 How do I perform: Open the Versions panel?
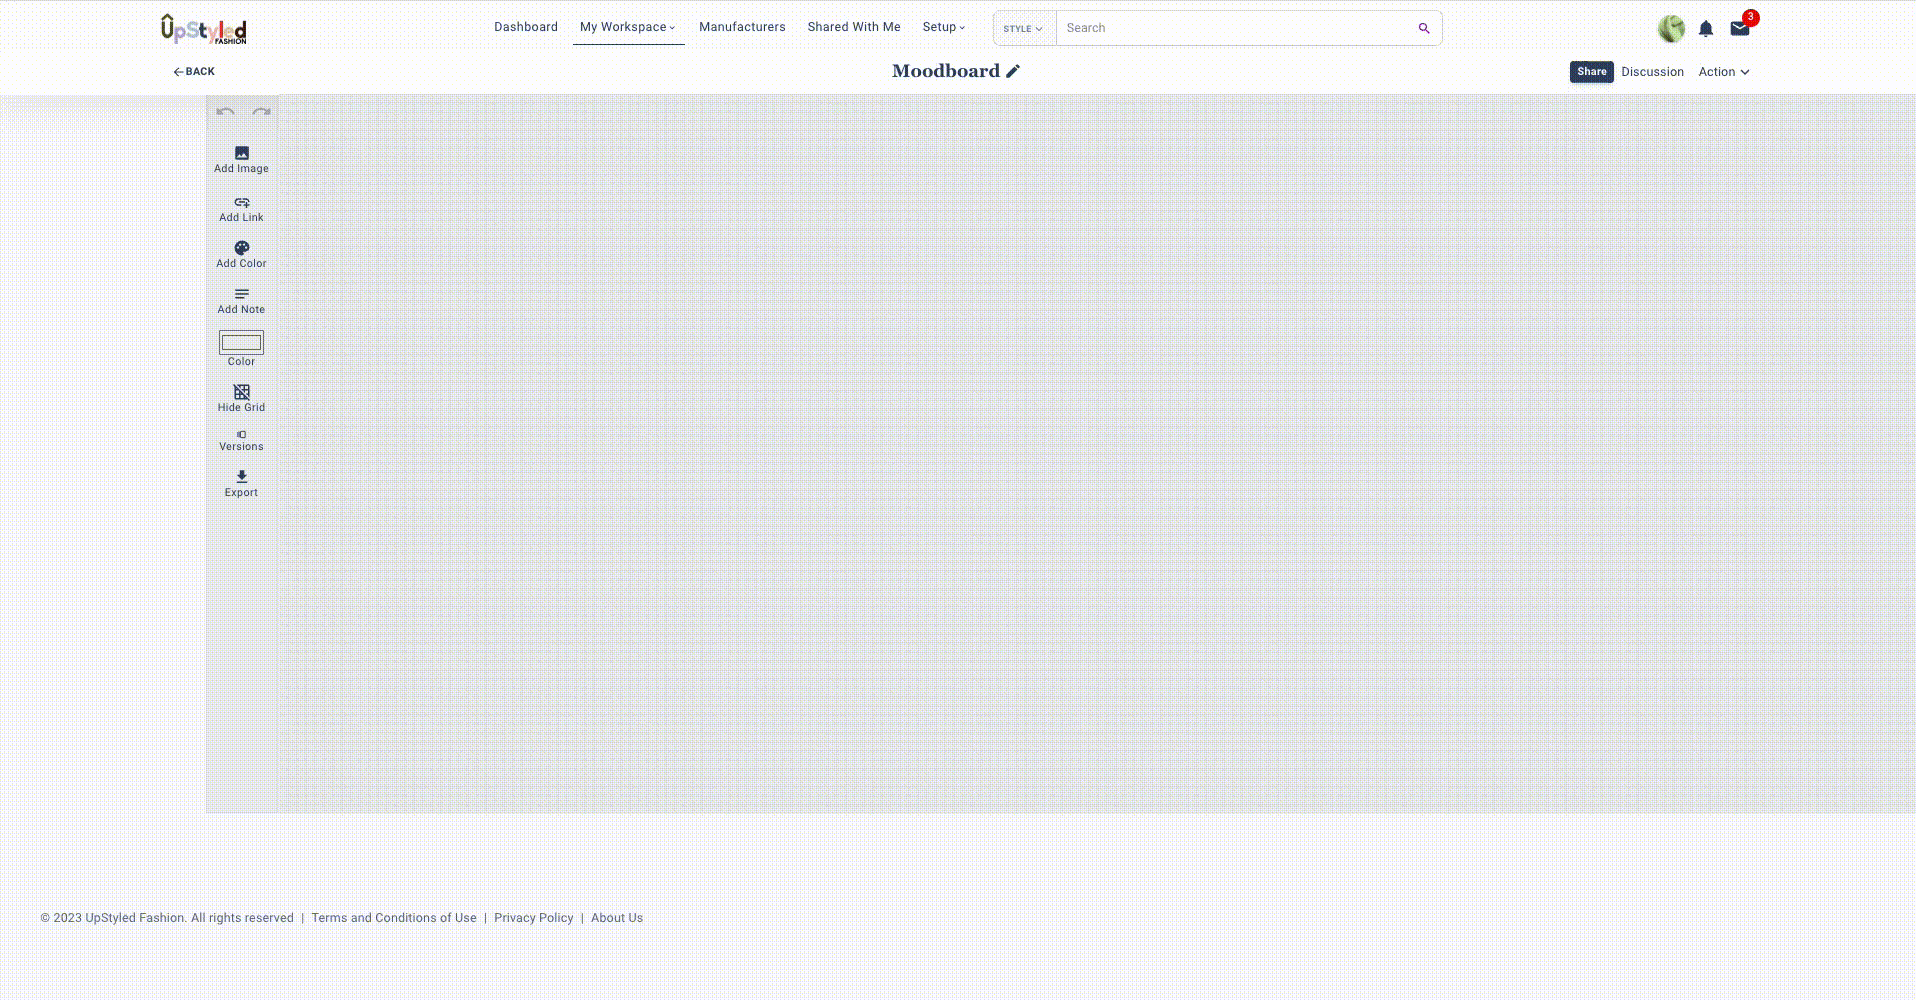pos(241,440)
